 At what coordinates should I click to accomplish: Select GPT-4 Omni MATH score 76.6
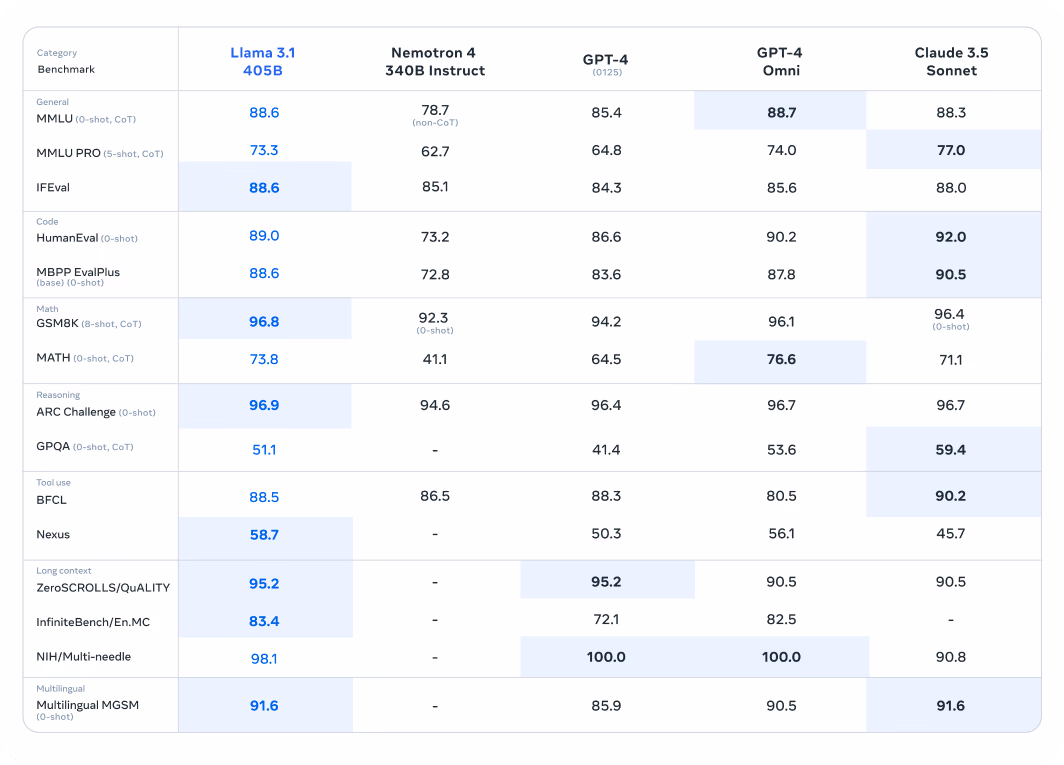pos(781,359)
